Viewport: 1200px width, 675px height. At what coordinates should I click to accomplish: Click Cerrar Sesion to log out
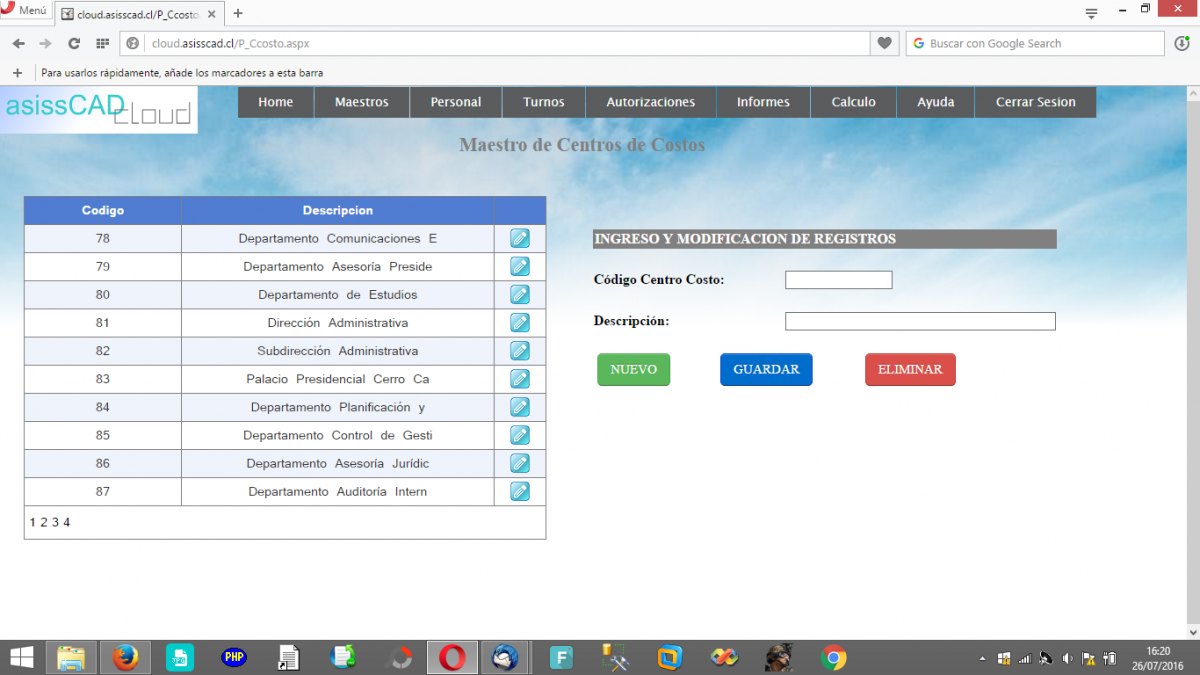point(1036,102)
